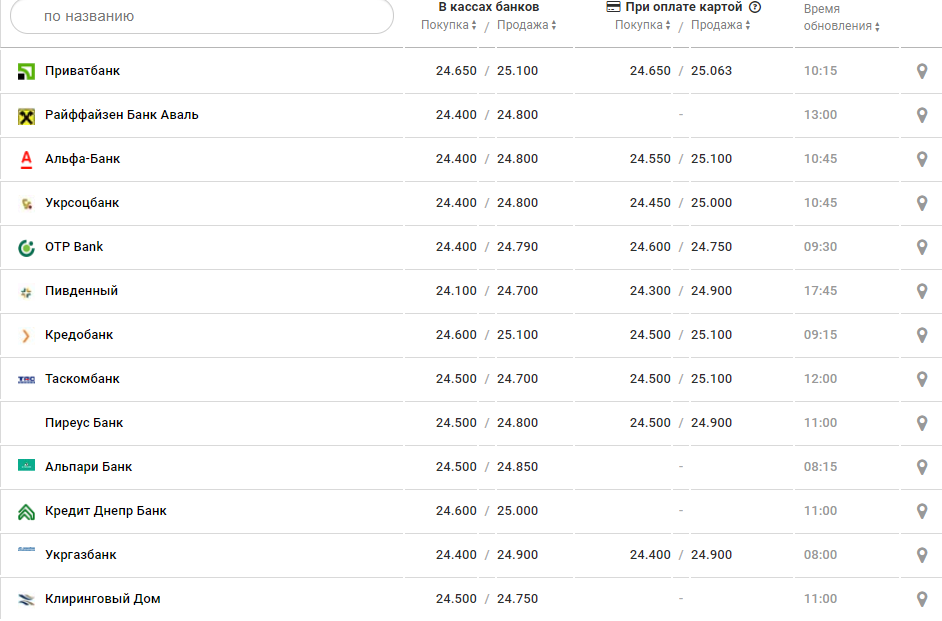This screenshot has height=621, width=942.
Task: Select the Пиреус Банк row name
Action: (x=84, y=423)
